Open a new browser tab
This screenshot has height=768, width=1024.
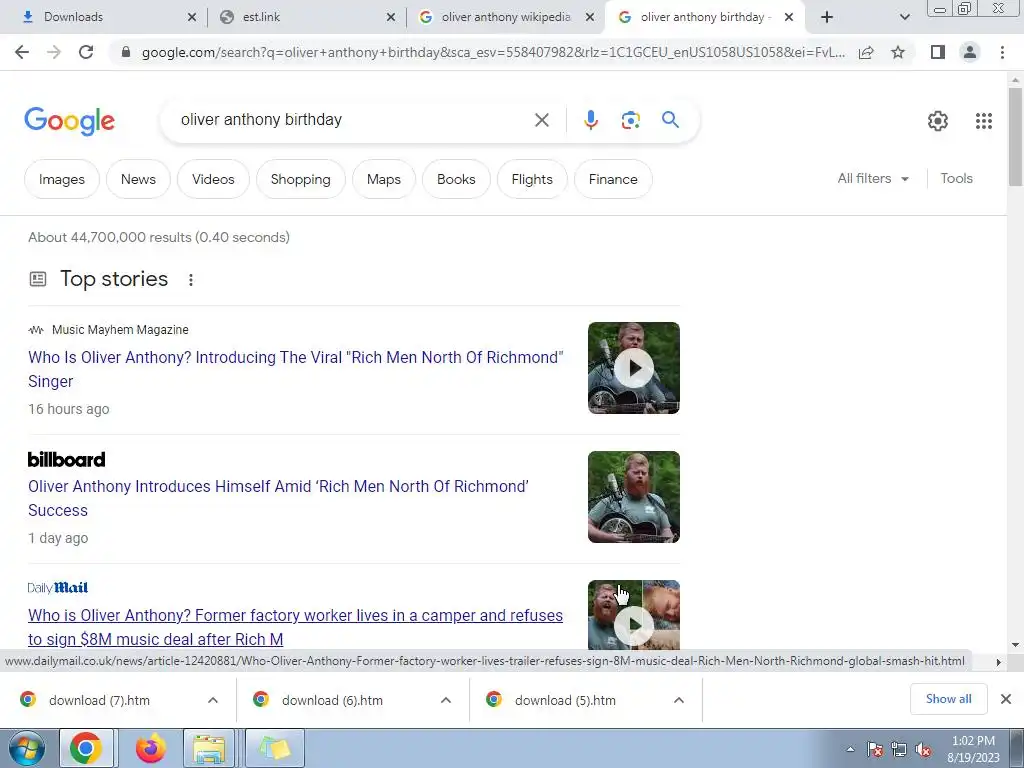pyautogui.click(x=827, y=17)
